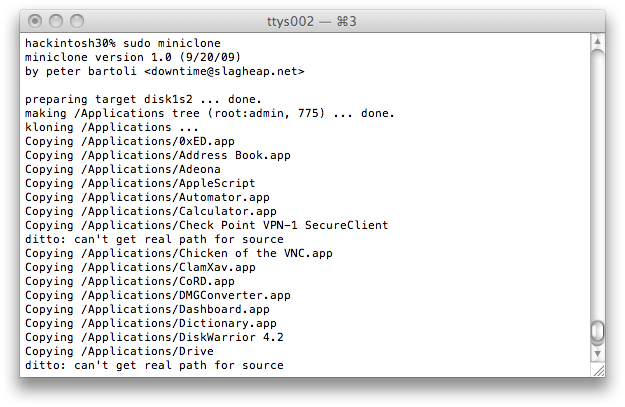Image resolution: width=625 pixels, height=407 pixels.
Task: Click the scrollbar down arrow
Action: click(x=597, y=354)
